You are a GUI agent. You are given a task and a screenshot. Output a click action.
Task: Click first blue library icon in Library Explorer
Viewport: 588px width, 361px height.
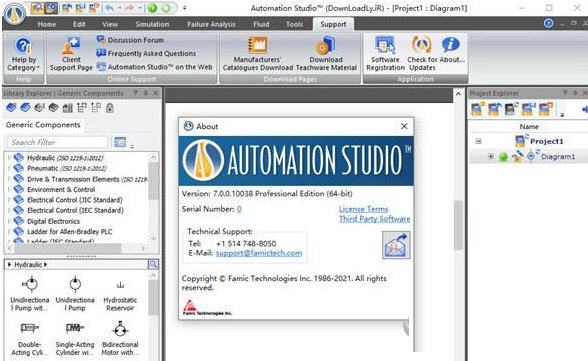[11, 108]
